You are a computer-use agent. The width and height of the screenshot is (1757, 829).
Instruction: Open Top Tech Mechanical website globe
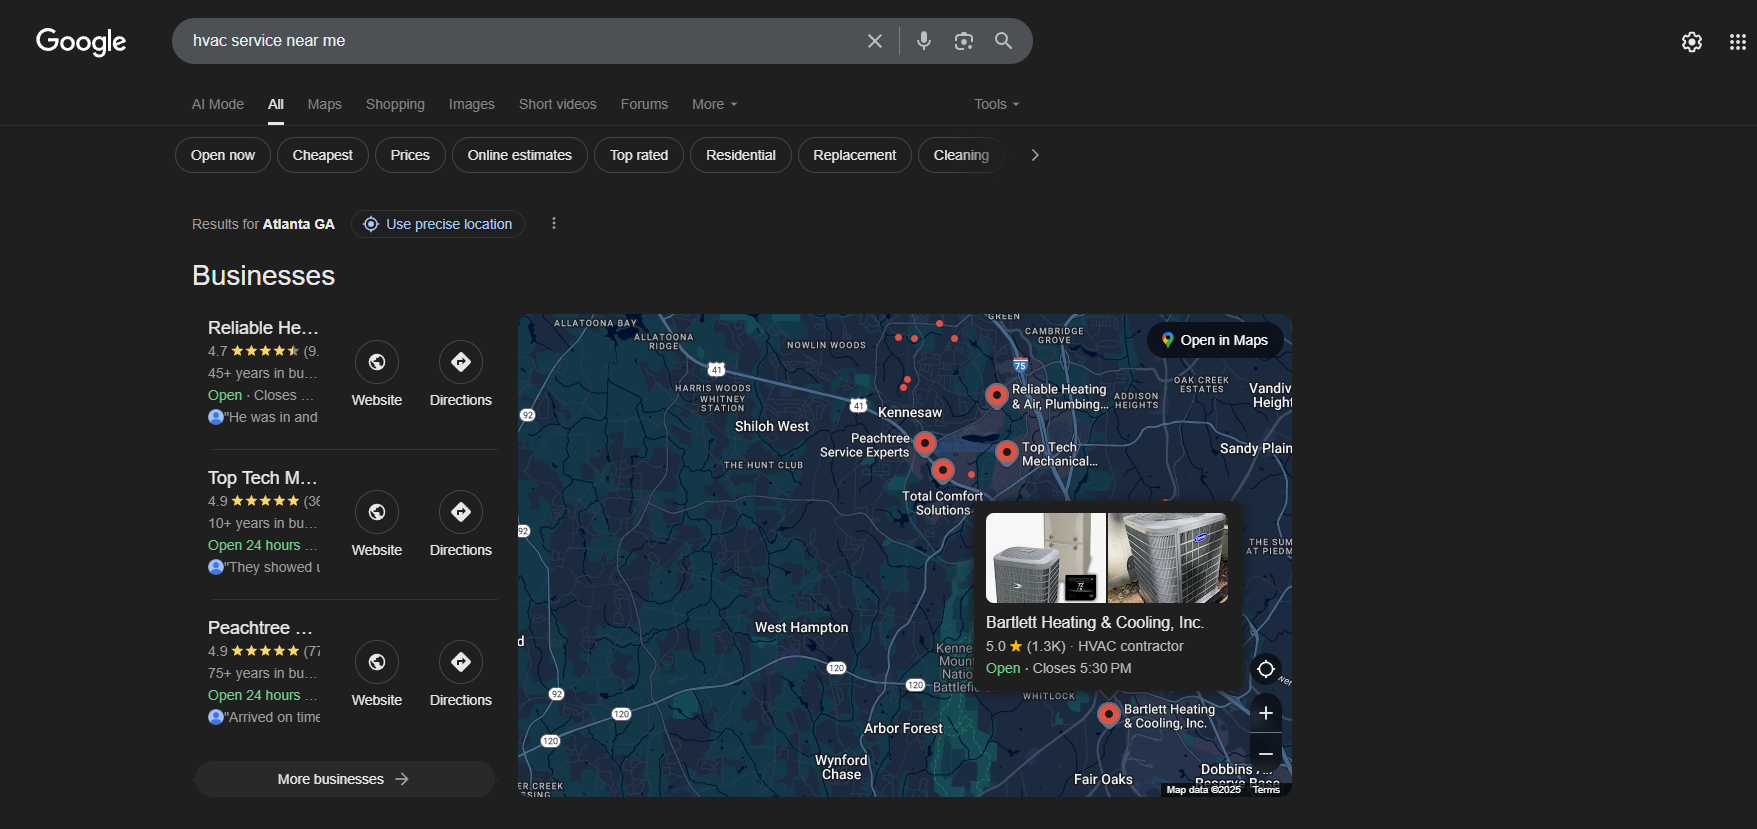click(377, 512)
